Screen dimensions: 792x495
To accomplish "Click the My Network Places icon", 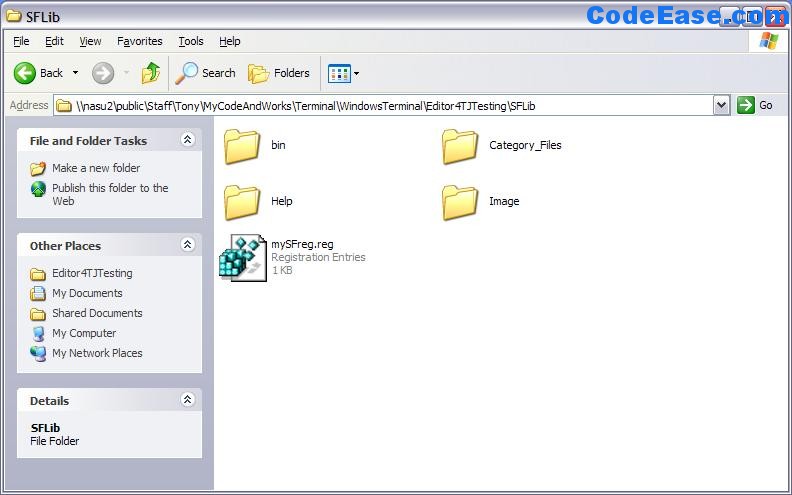I will tap(38, 354).
